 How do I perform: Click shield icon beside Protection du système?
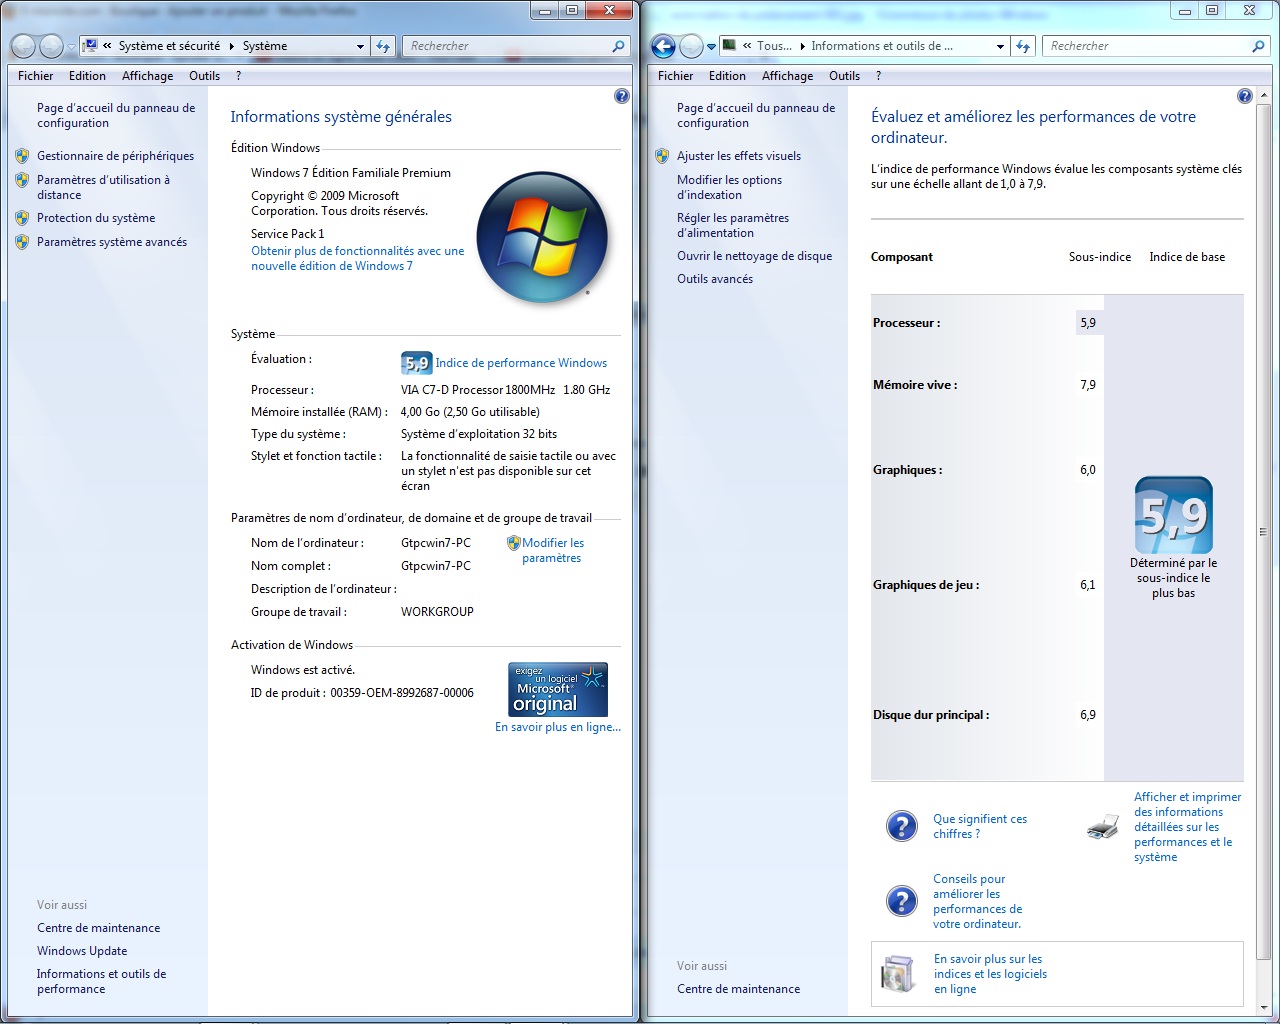coord(22,218)
